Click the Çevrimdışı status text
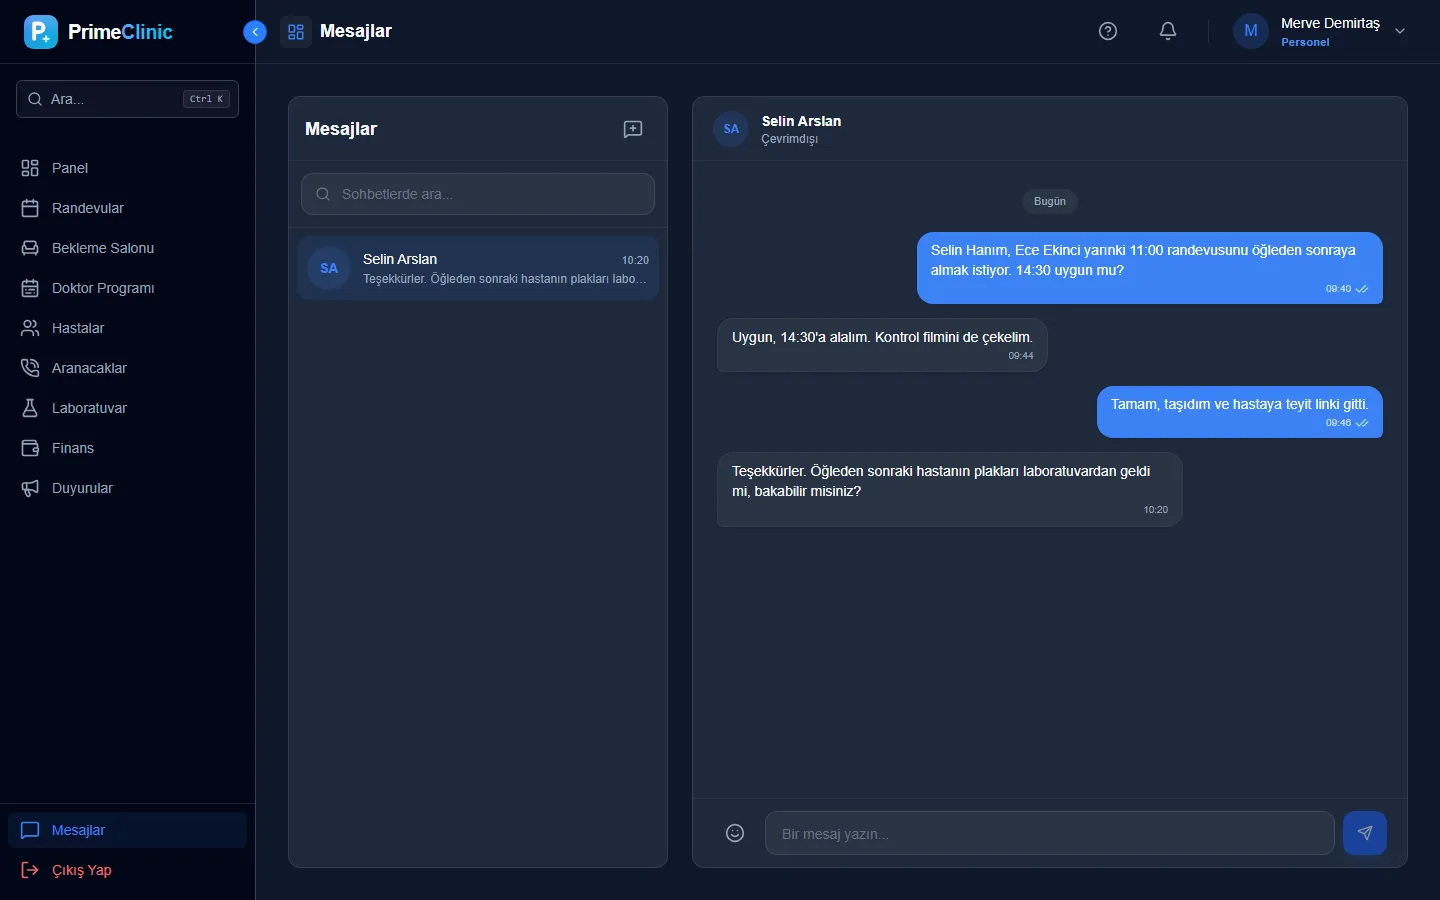 [x=790, y=139]
